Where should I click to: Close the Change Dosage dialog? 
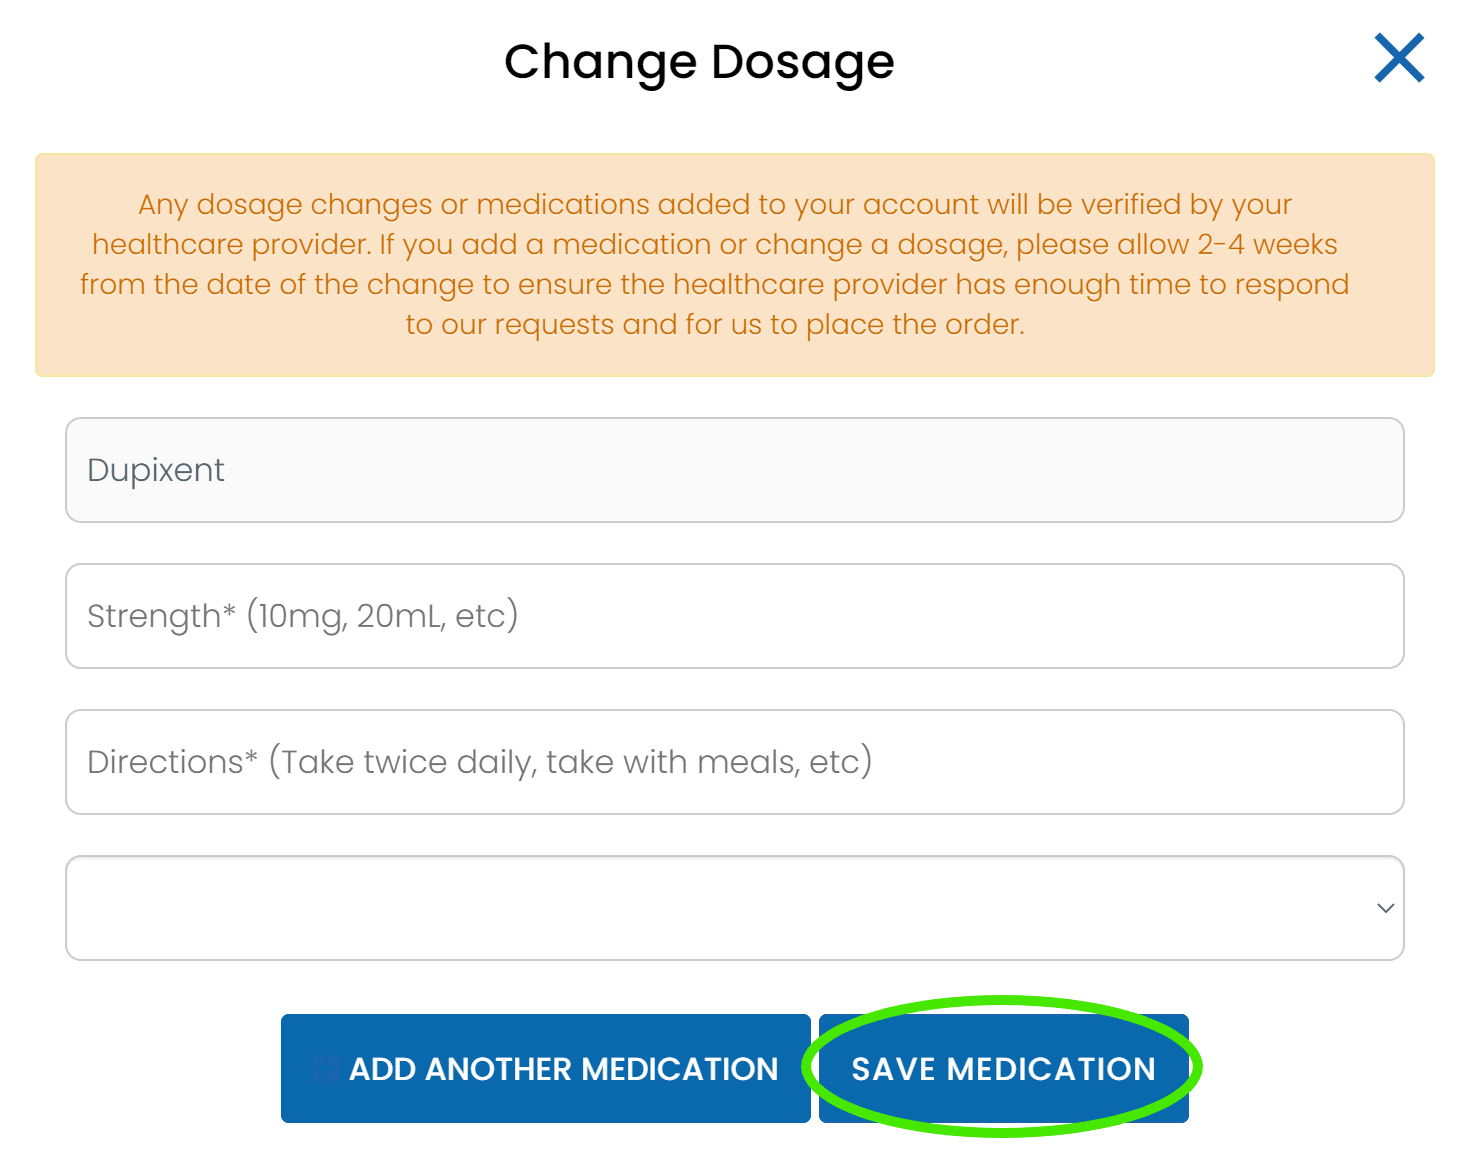[1398, 58]
